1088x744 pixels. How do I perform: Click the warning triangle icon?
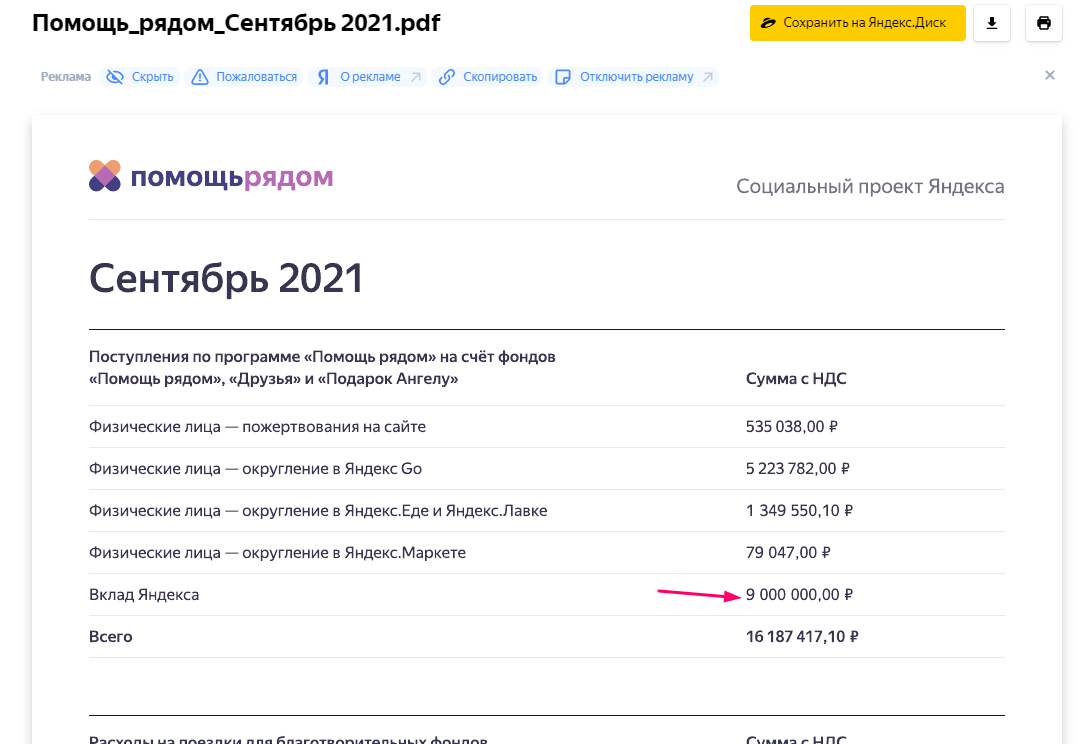coord(200,77)
